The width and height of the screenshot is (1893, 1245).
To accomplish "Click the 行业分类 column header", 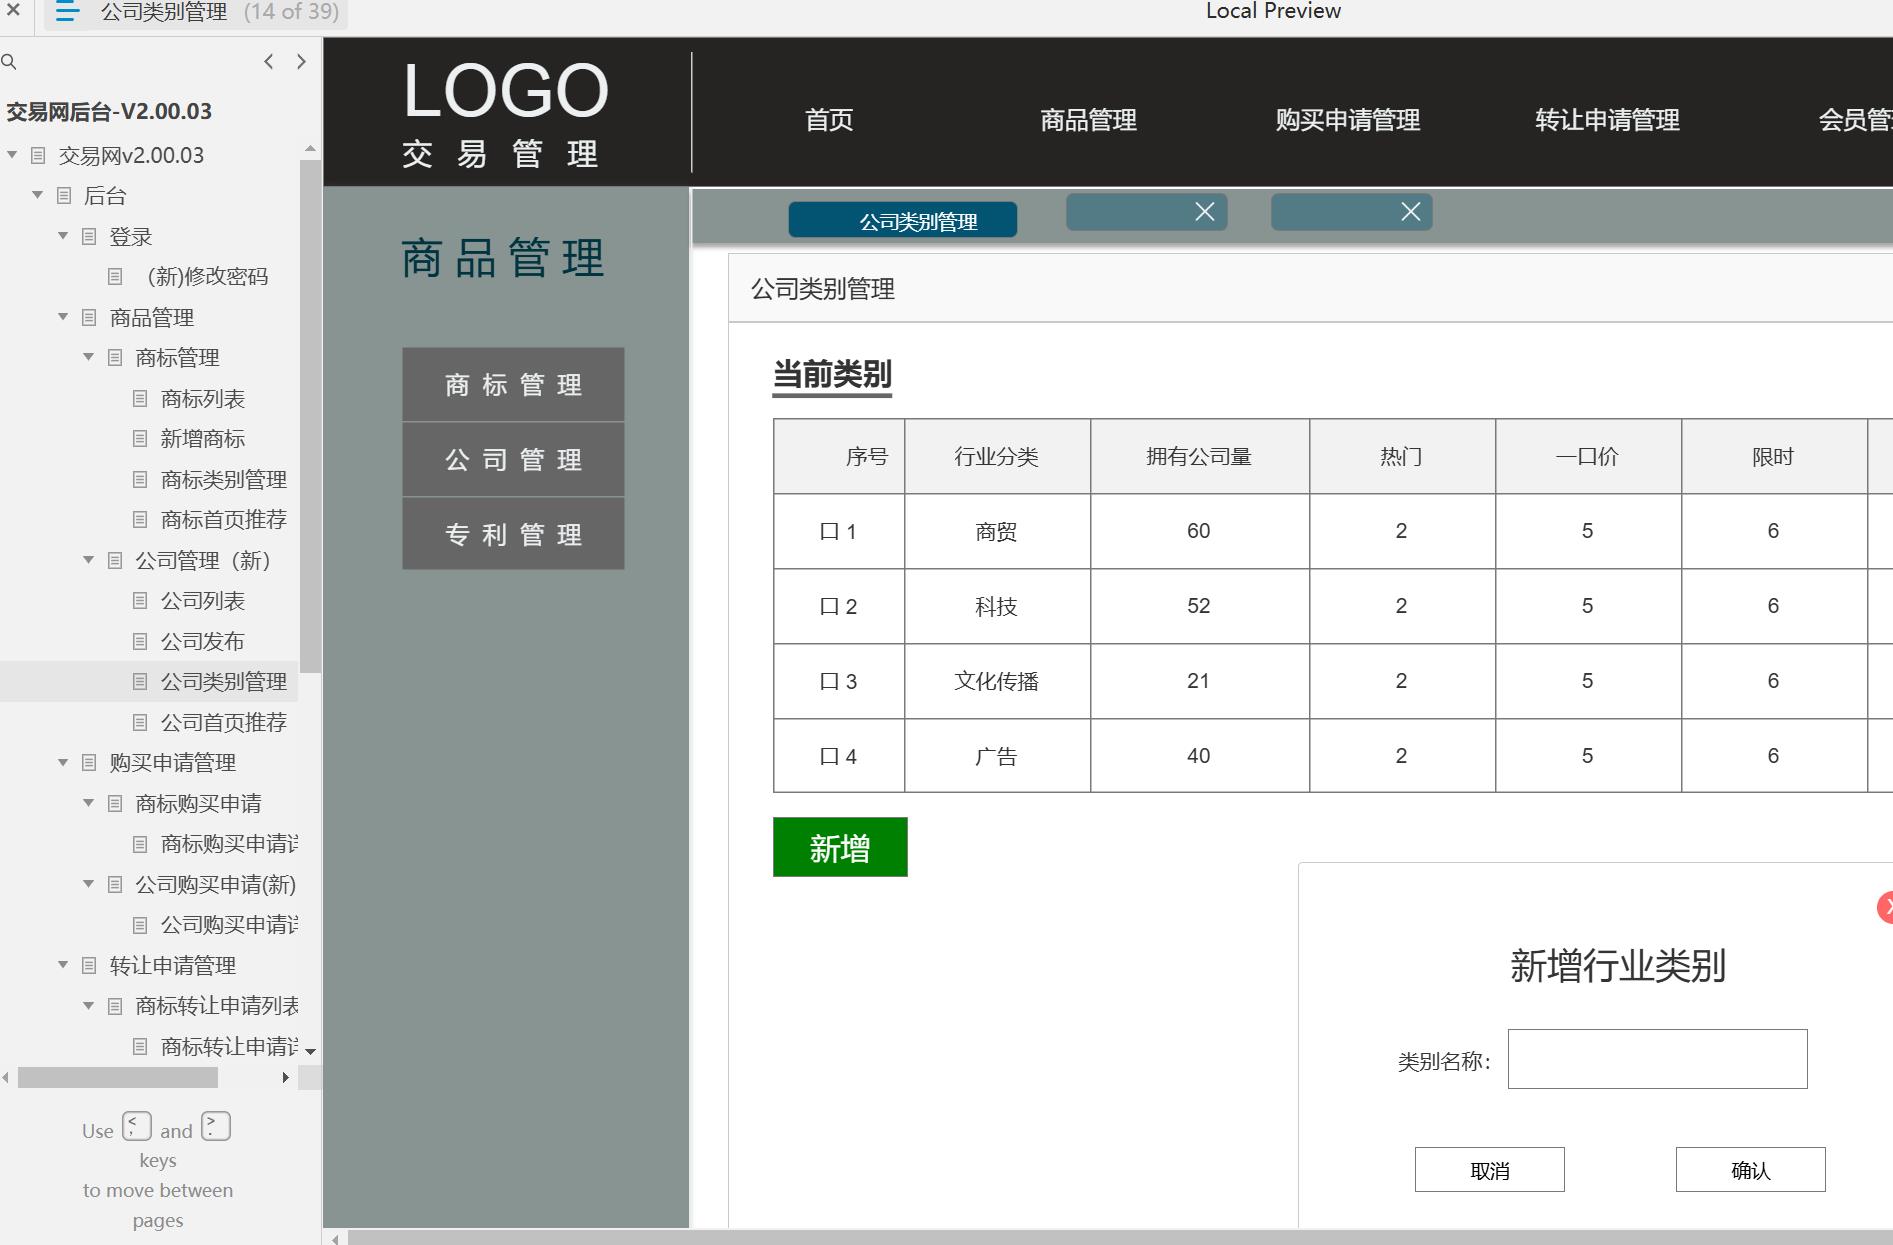I will [x=997, y=457].
